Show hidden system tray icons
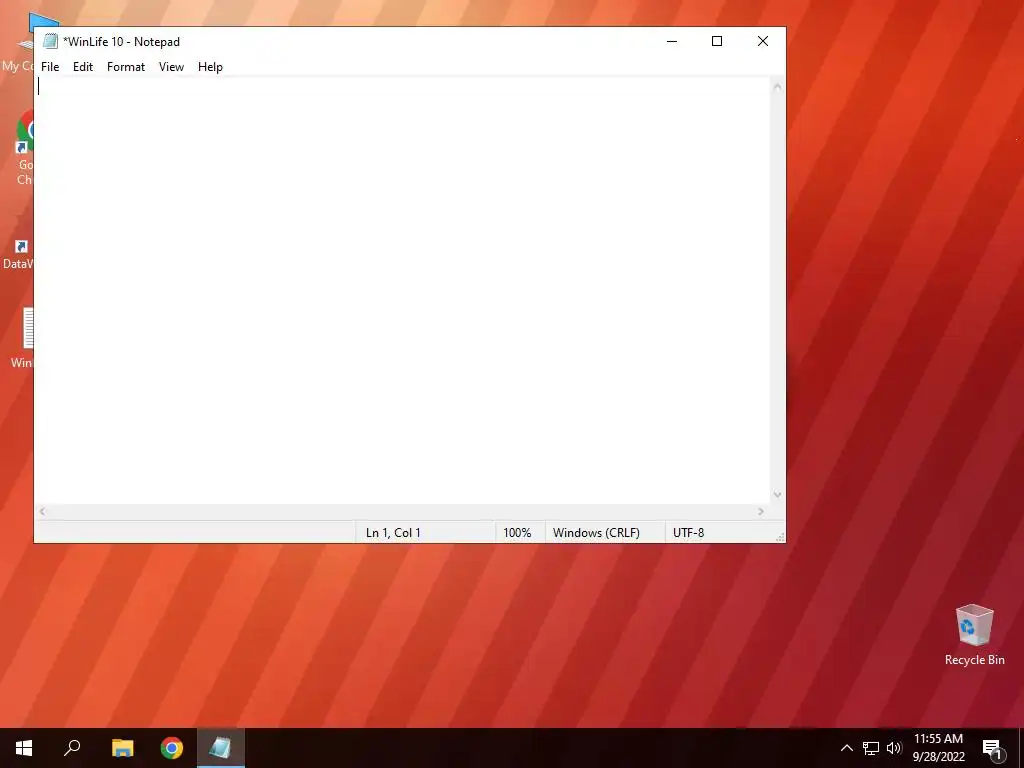1024x768 pixels. coord(846,748)
